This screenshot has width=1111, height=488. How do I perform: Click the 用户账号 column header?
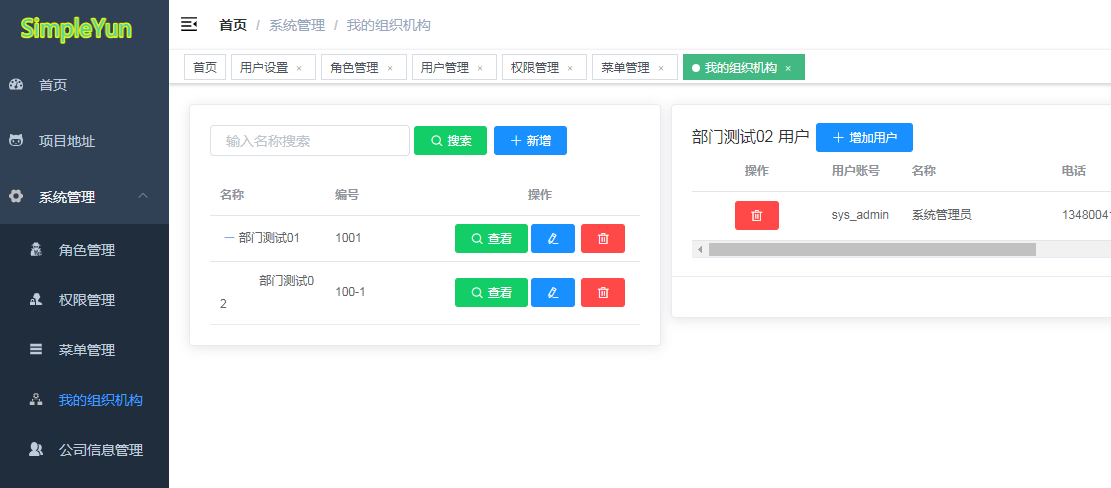pyautogui.click(x=855, y=171)
